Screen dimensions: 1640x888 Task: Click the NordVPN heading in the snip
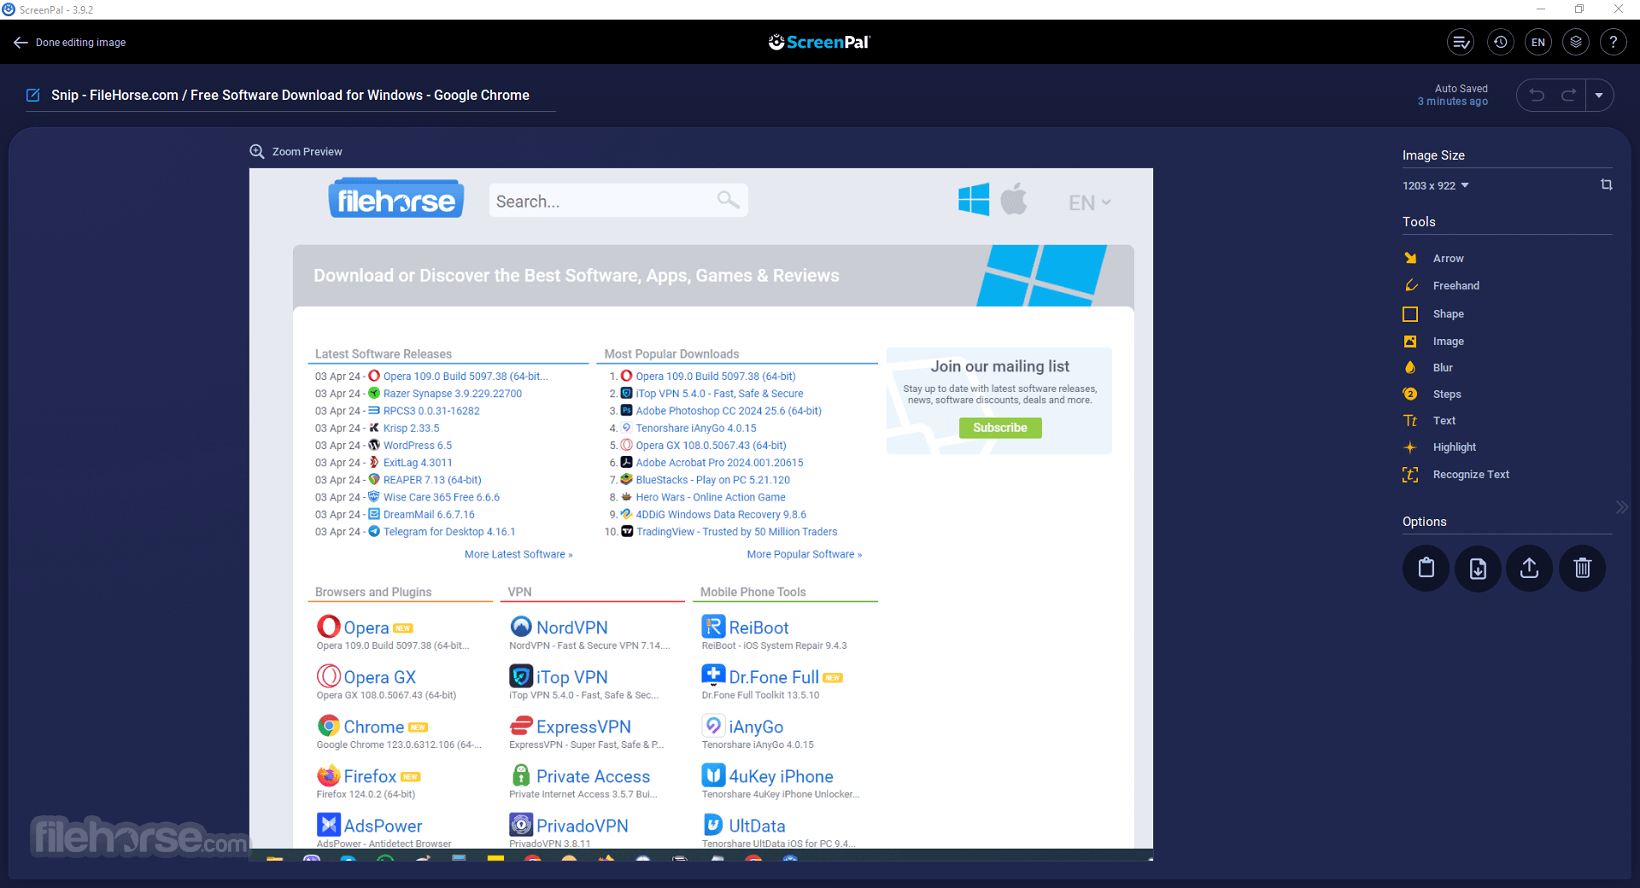click(x=572, y=628)
